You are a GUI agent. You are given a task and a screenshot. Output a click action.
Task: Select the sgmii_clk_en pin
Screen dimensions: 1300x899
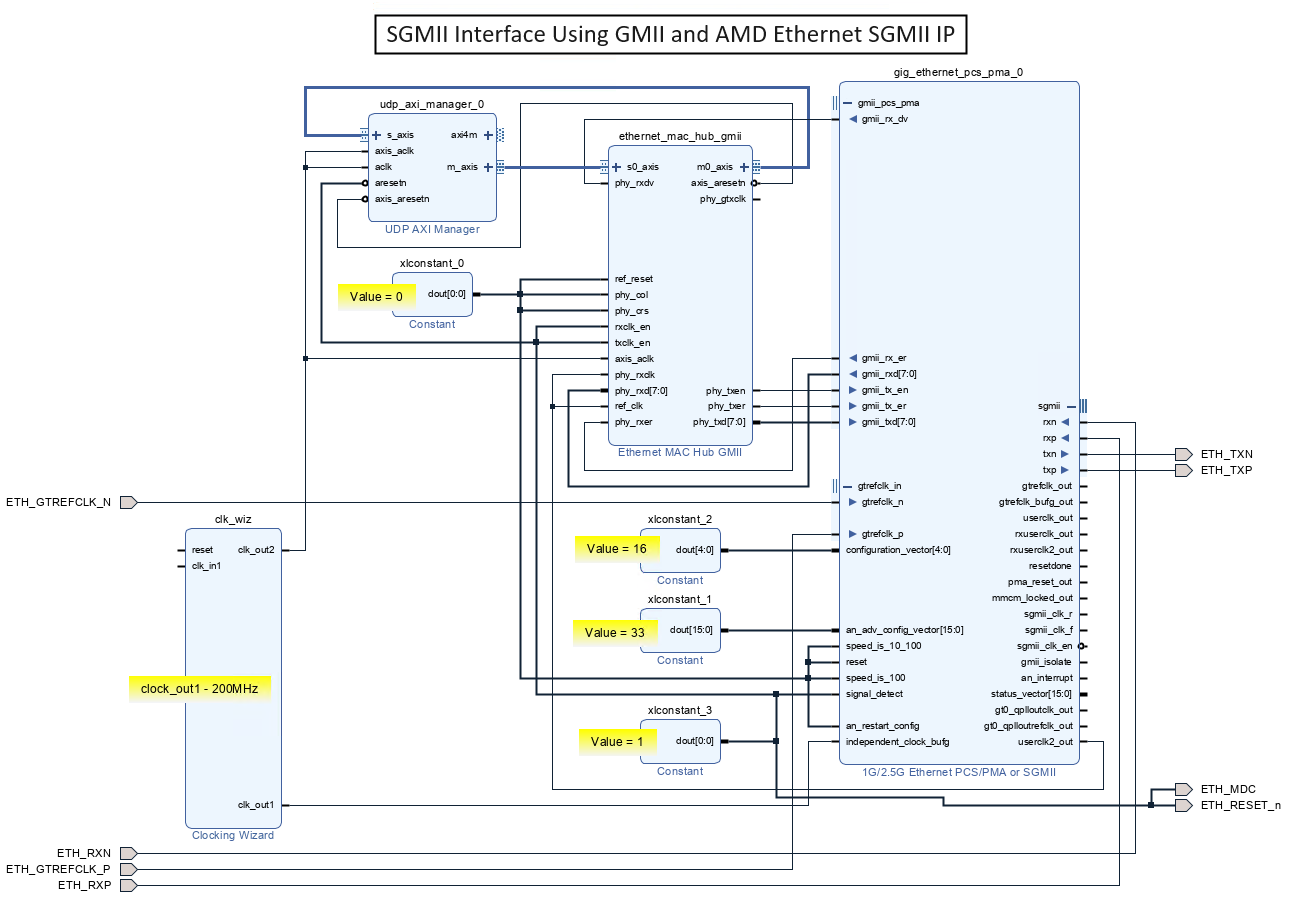[1044, 646]
